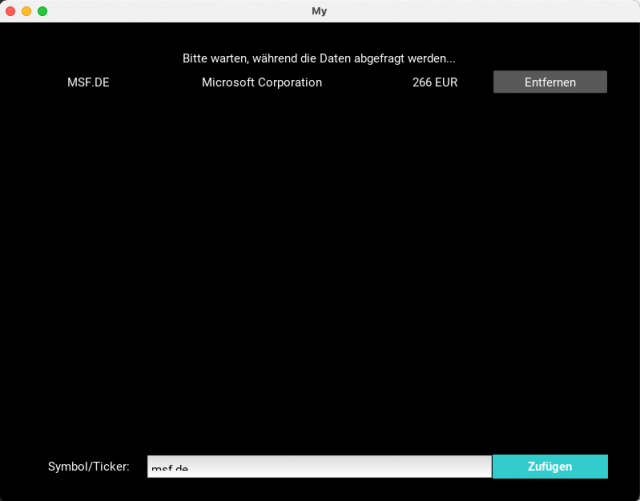Image resolution: width=640 pixels, height=501 pixels.
Task: Maximize the window with the green button
Action: point(43,11)
